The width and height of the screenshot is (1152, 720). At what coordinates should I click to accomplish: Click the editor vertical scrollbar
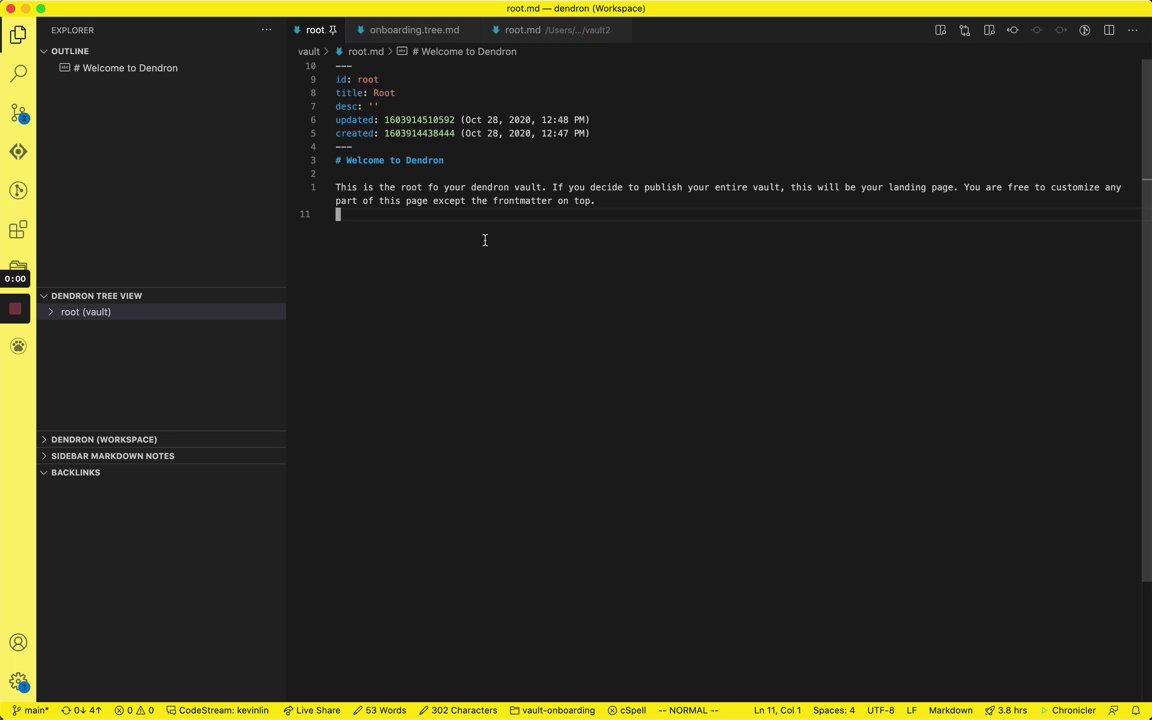click(1147, 367)
